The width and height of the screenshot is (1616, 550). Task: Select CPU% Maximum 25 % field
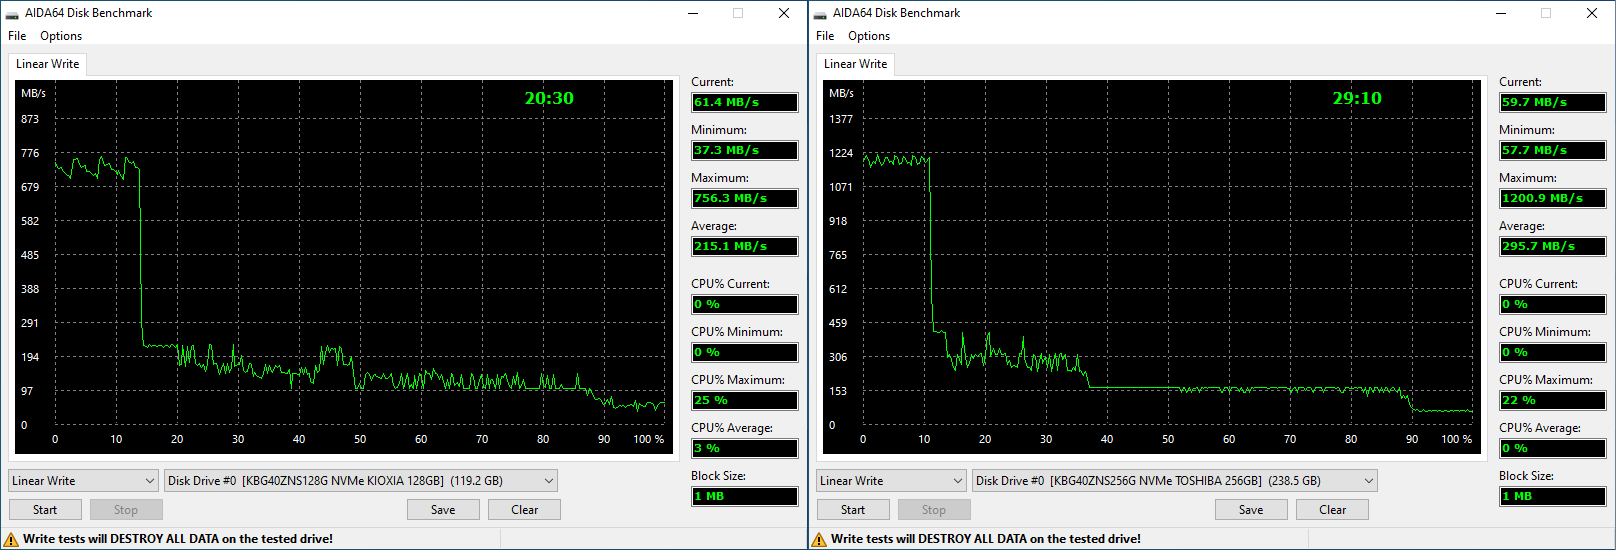745,400
